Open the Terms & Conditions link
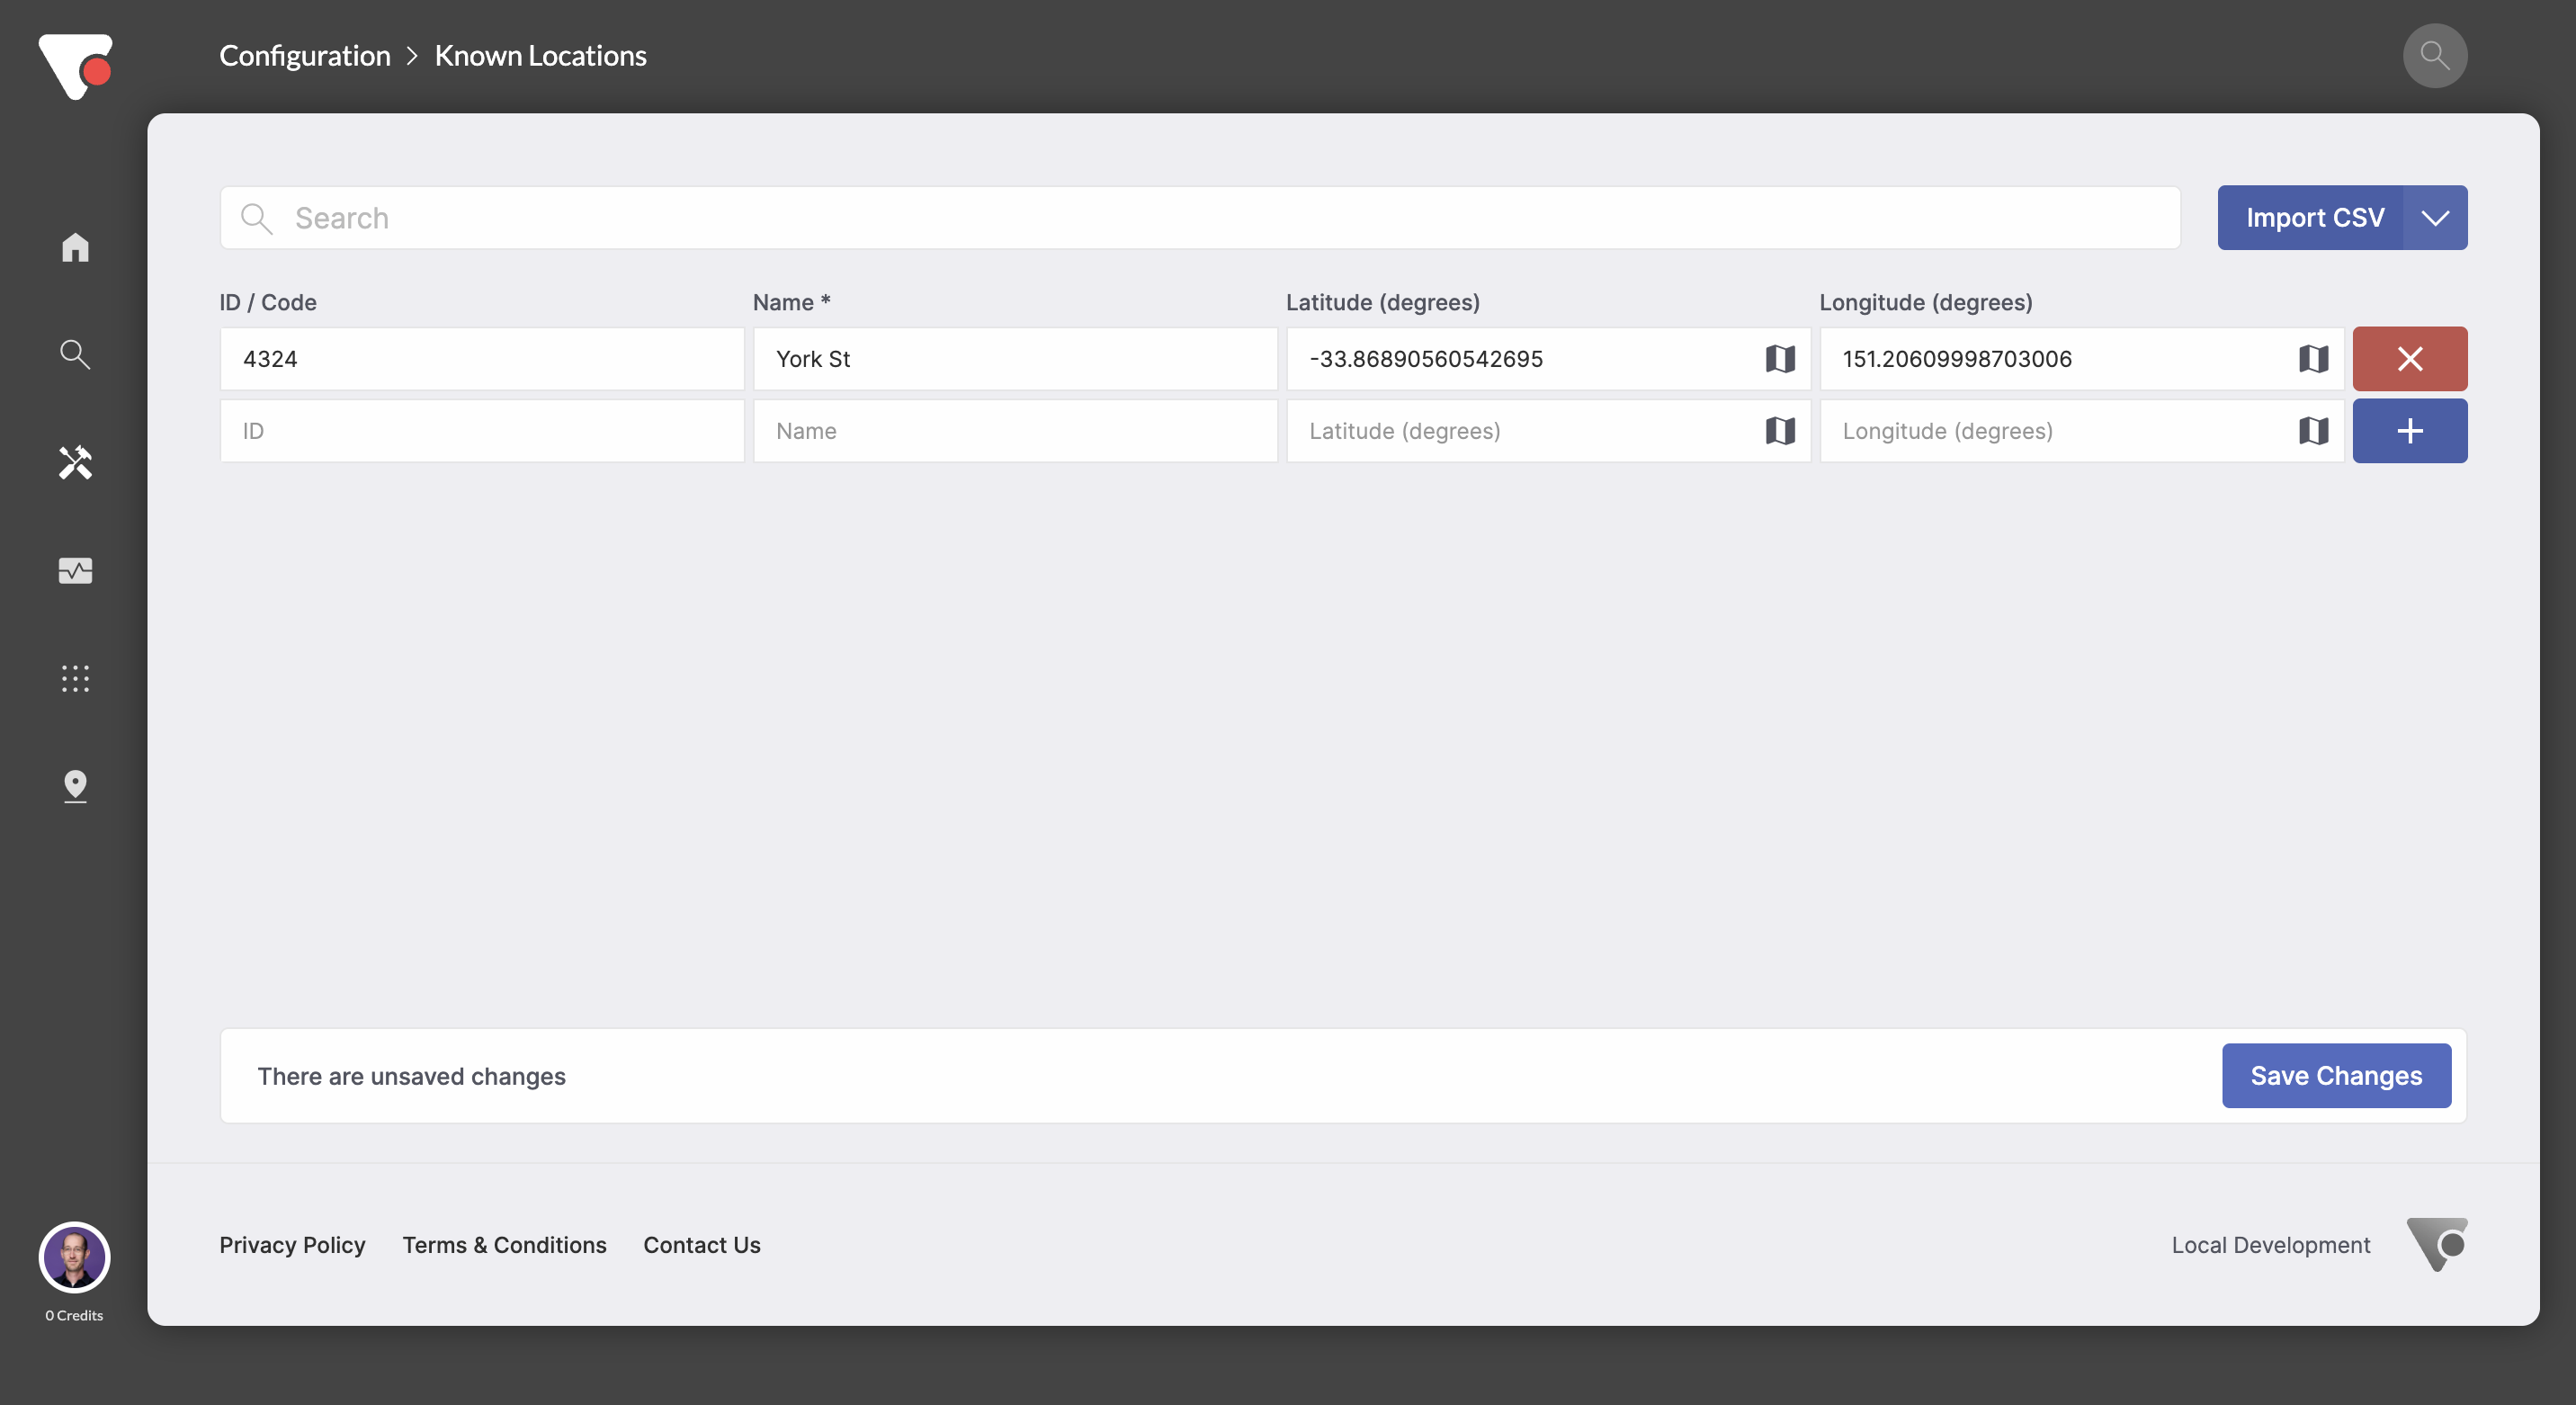The image size is (2576, 1405). point(504,1245)
